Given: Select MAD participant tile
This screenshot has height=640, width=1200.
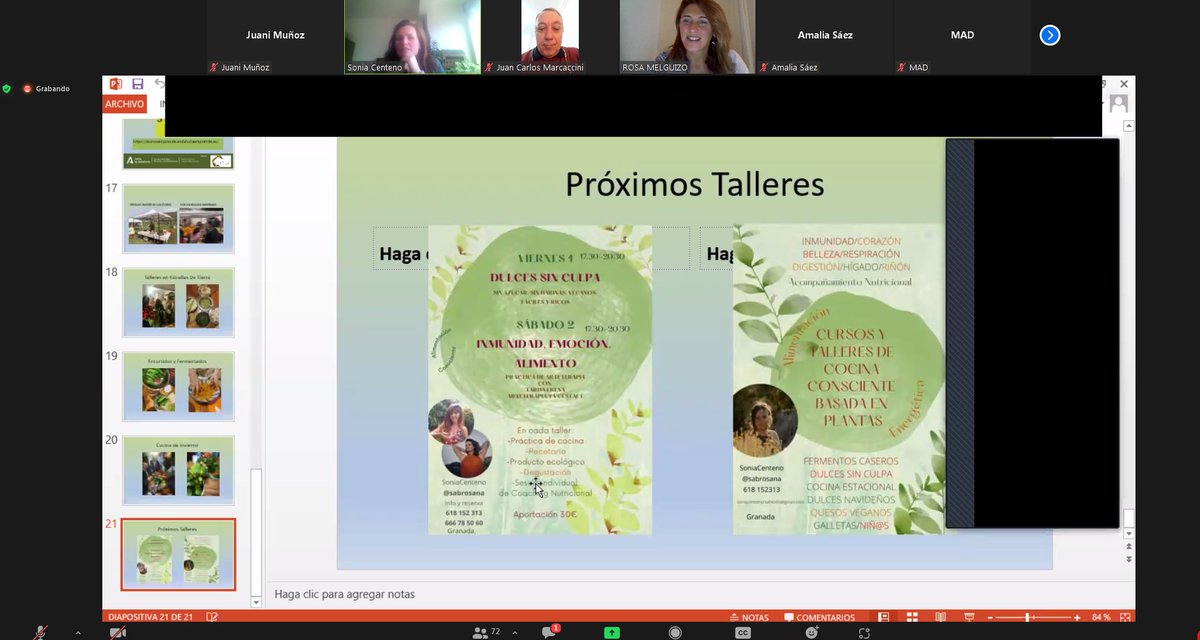Looking at the screenshot, I should pos(962,37).
